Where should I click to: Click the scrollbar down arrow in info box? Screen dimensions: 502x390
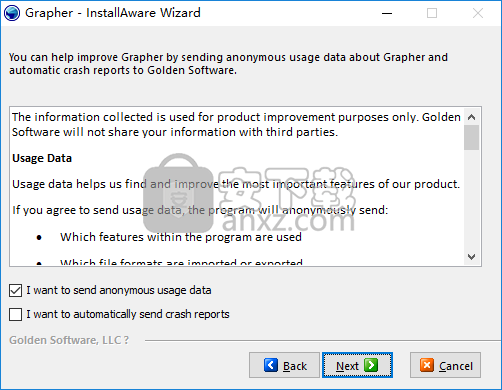[471, 257]
